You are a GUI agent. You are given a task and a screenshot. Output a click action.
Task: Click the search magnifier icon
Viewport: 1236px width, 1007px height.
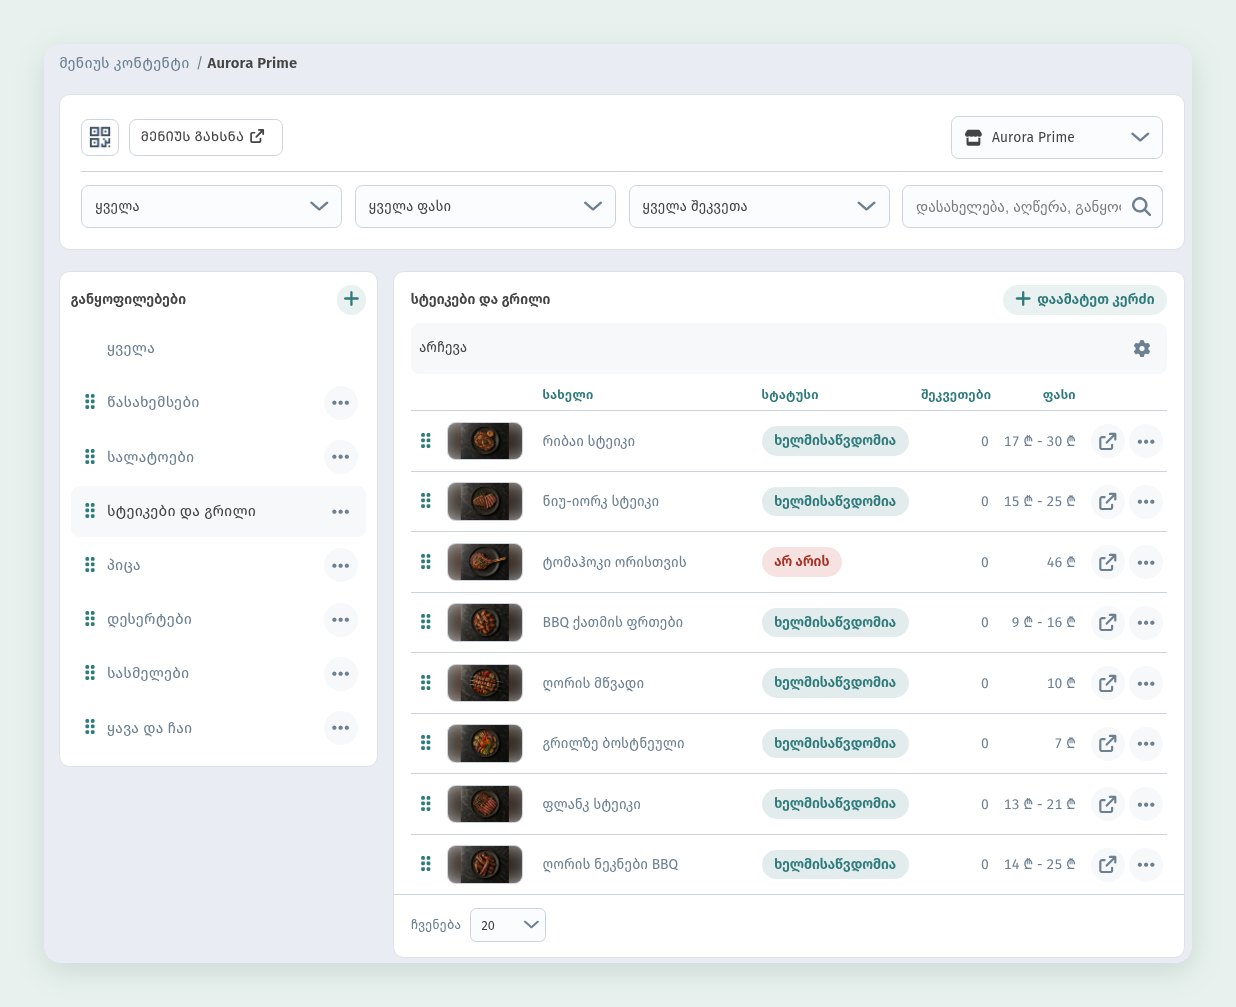[x=1141, y=207]
